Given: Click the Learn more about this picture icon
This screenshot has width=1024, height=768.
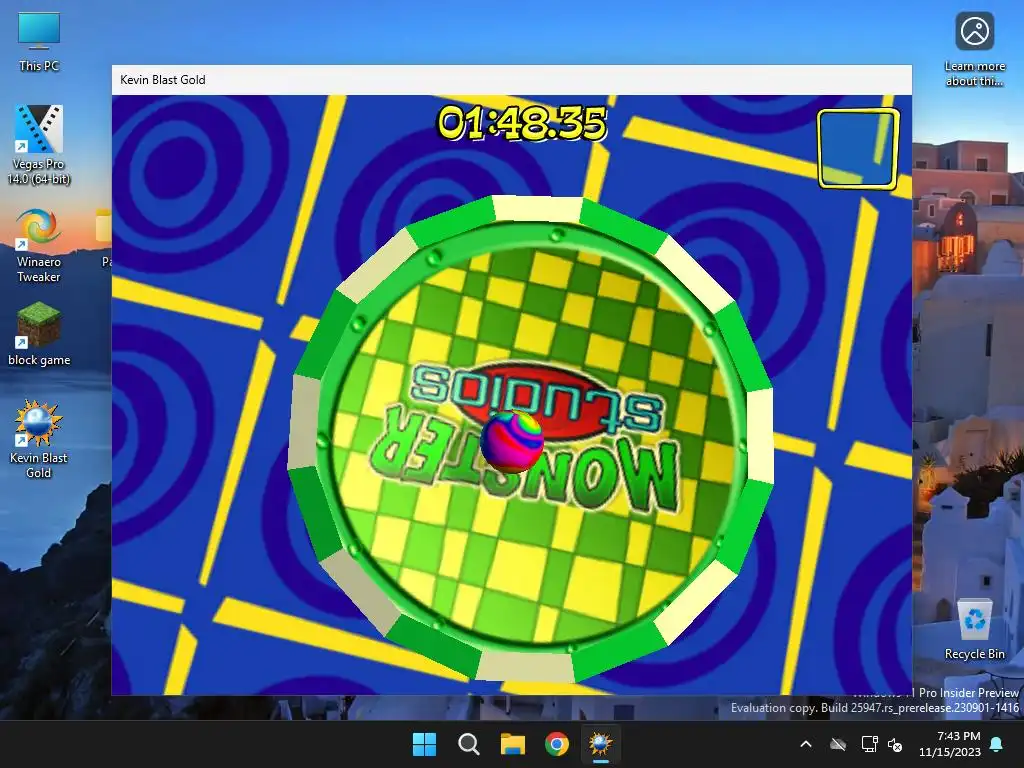Looking at the screenshot, I should 974,50.
